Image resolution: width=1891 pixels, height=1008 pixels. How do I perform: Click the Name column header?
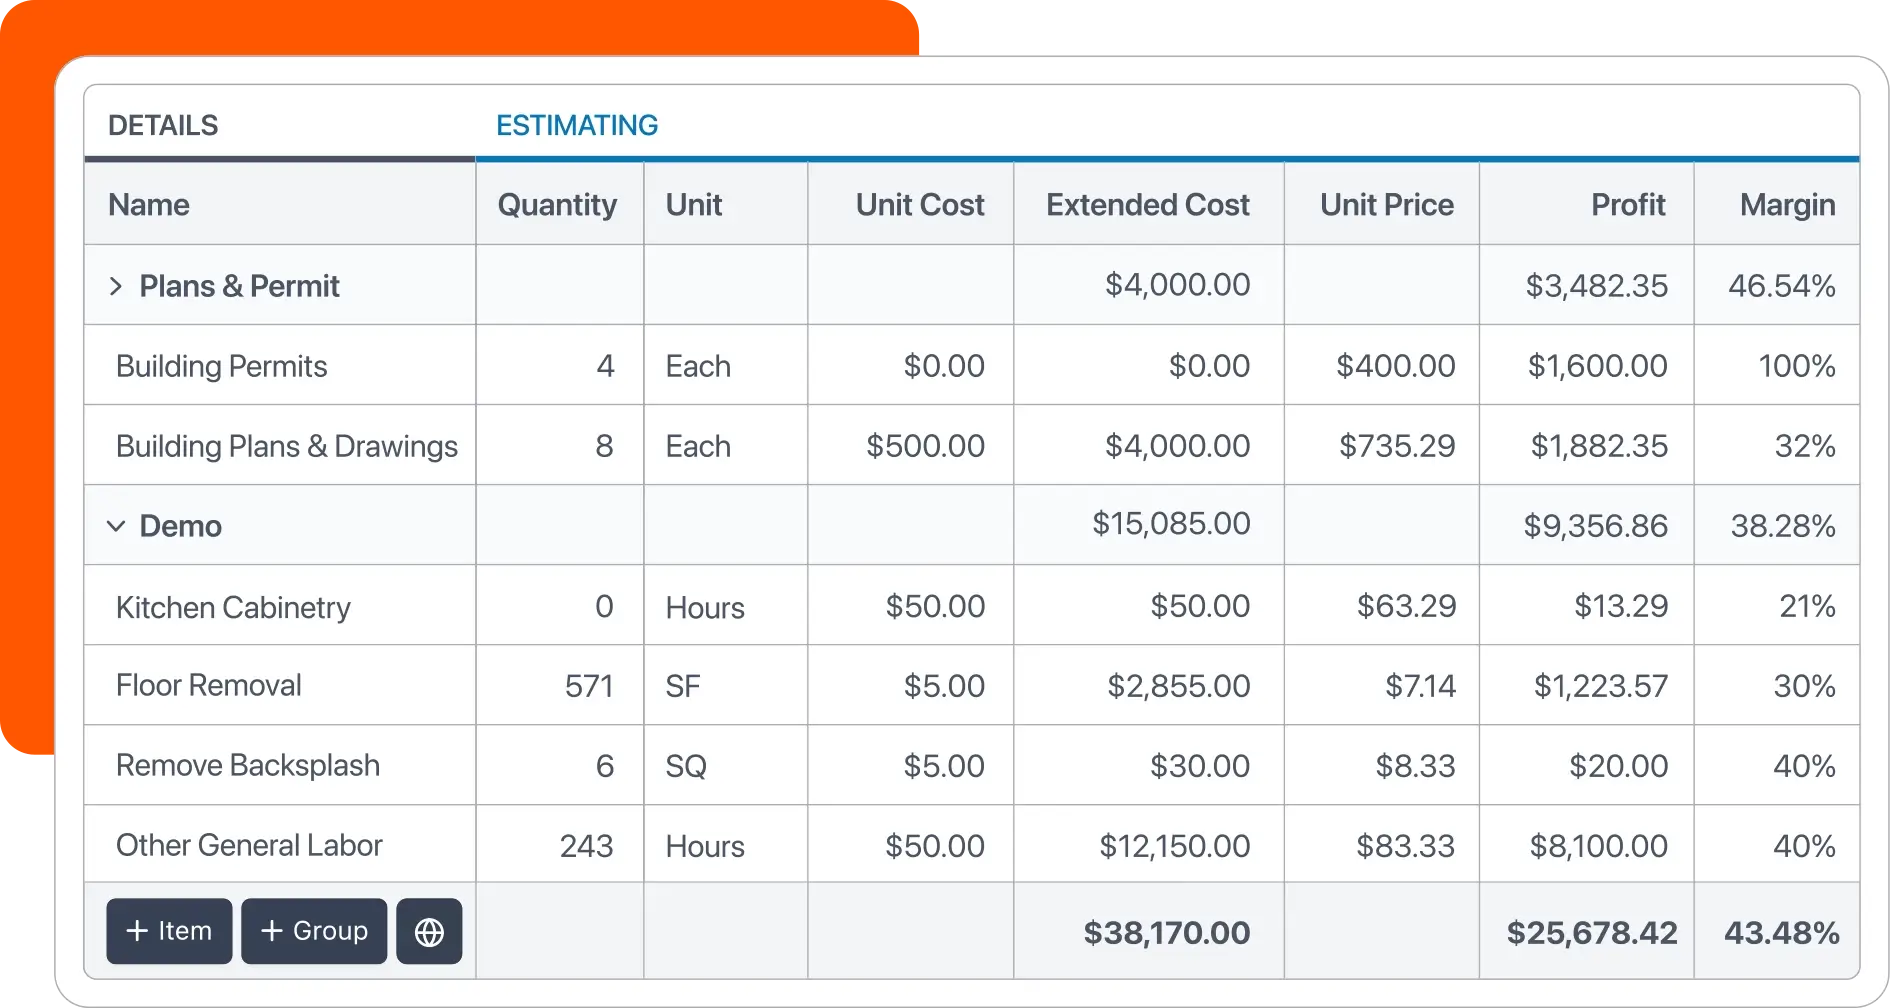(x=149, y=205)
